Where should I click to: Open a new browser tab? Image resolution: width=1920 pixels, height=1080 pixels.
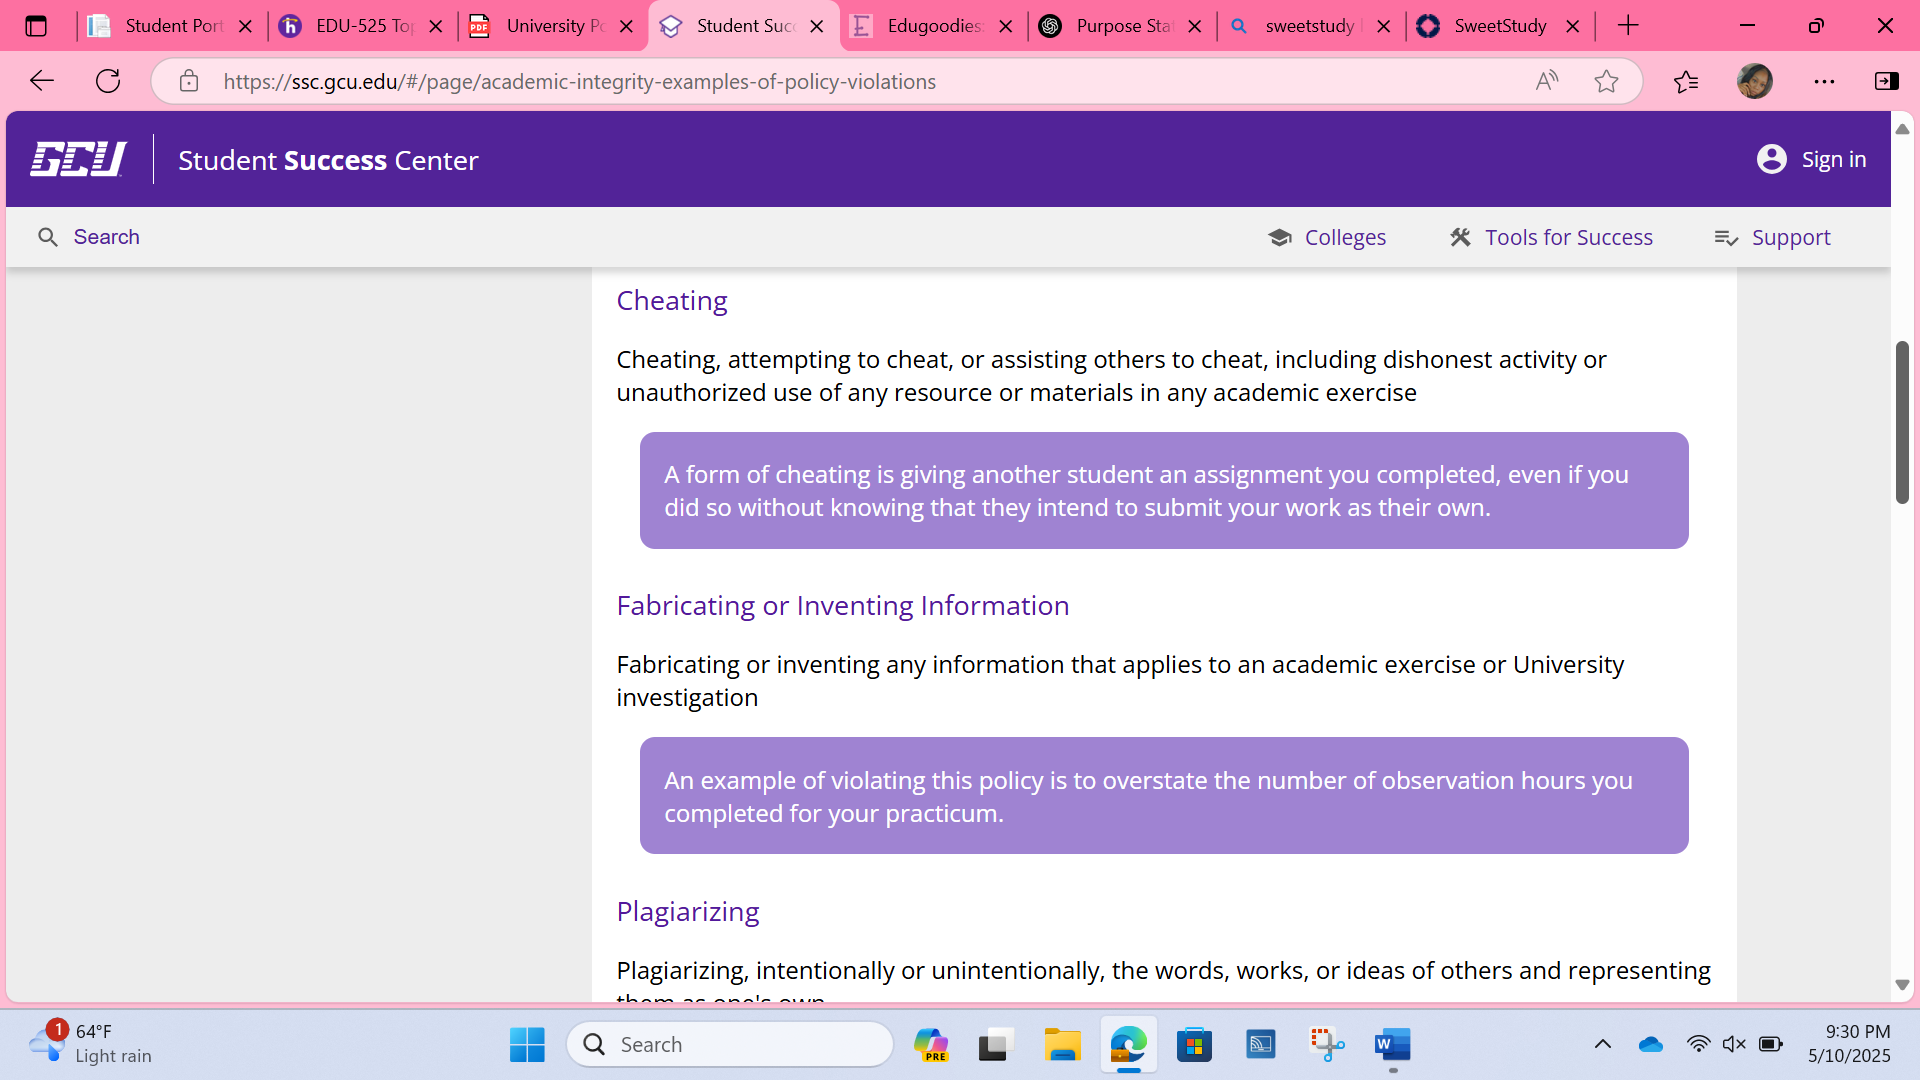(x=1628, y=26)
